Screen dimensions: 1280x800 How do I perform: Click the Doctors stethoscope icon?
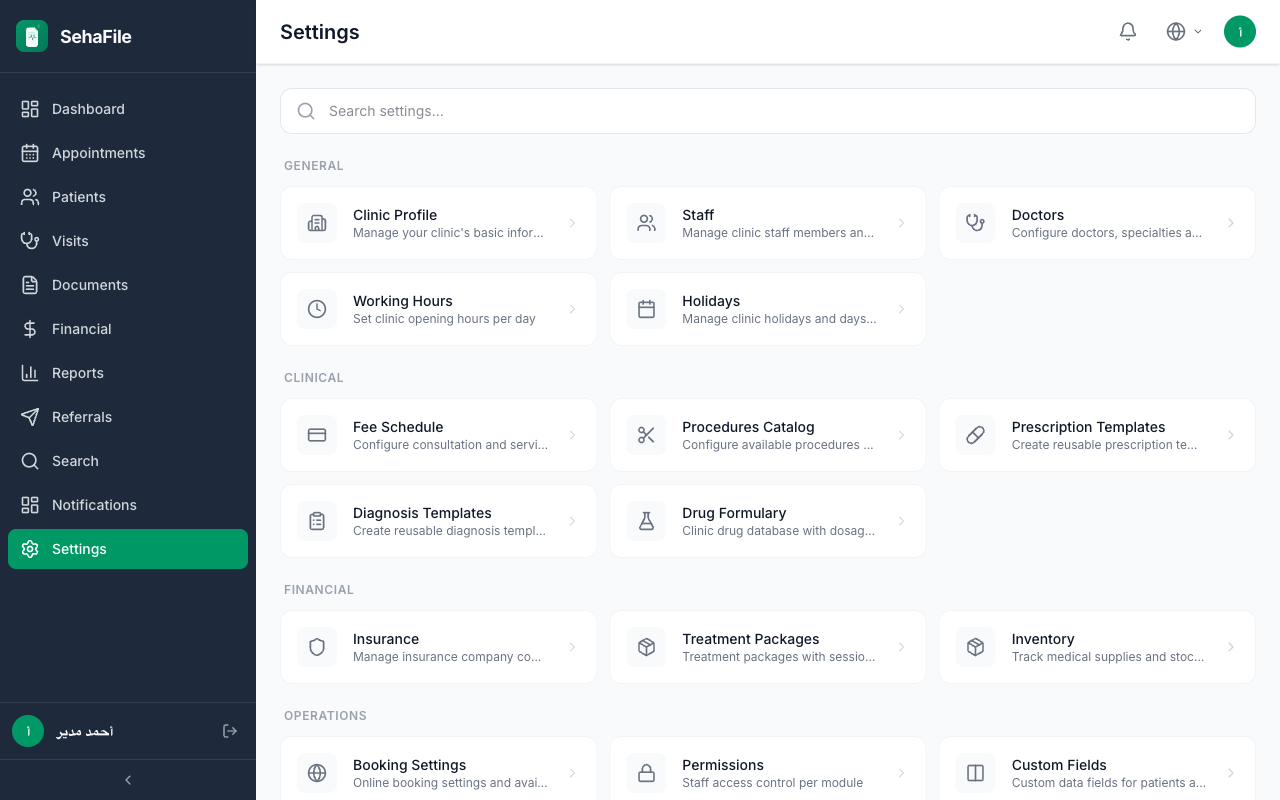[x=976, y=223]
